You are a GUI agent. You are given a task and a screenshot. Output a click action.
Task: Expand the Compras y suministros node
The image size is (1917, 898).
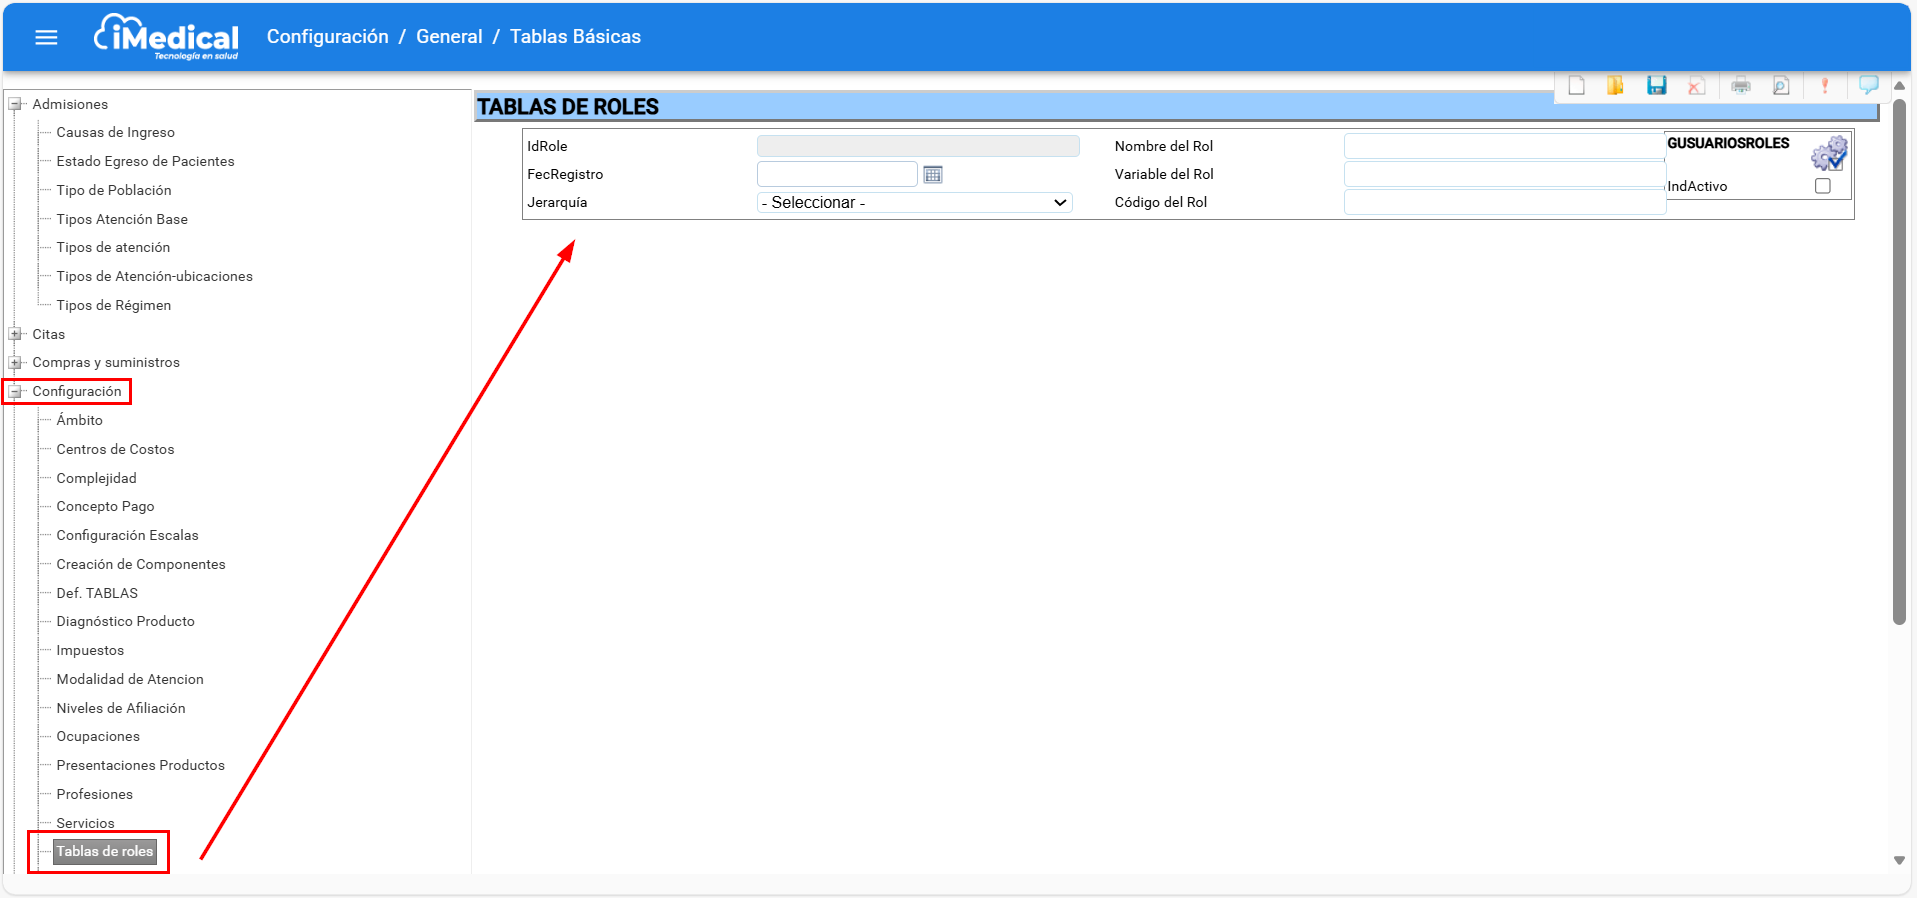point(15,363)
